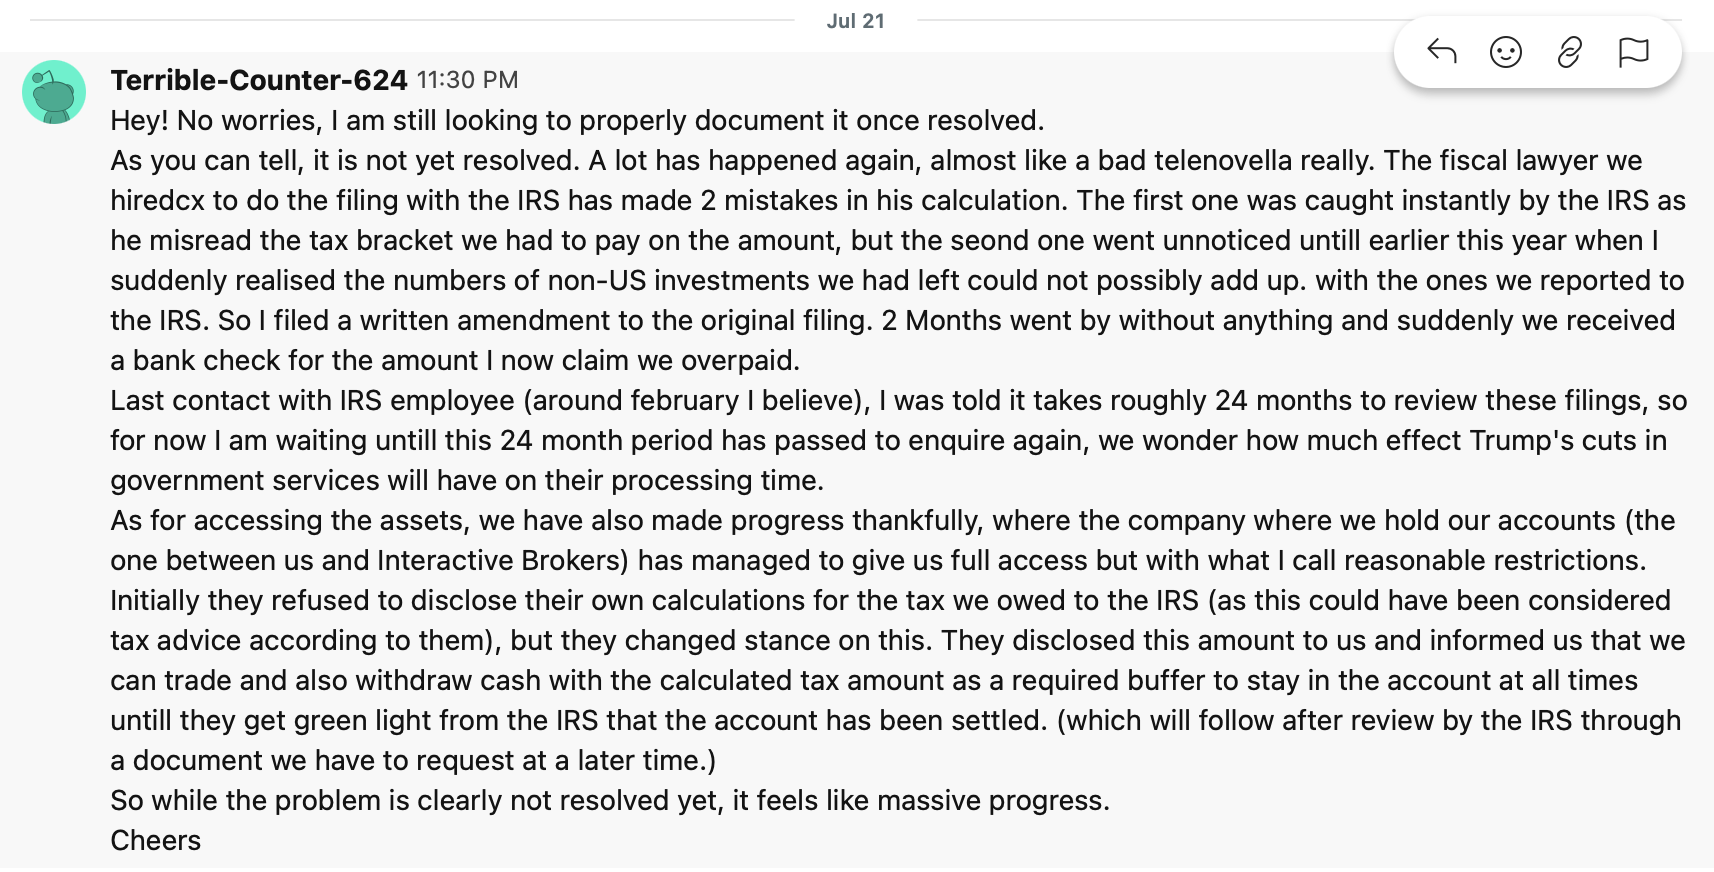1714x872 pixels.
Task: Add an emoji reaction to the message
Action: click(1505, 51)
